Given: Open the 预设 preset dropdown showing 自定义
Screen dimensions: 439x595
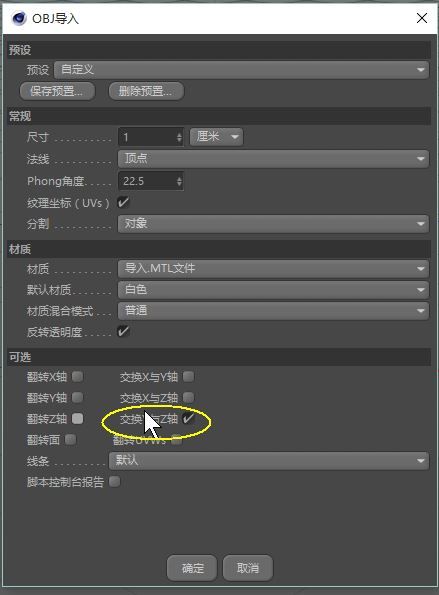Looking at the screenshot, I should 241,70.
